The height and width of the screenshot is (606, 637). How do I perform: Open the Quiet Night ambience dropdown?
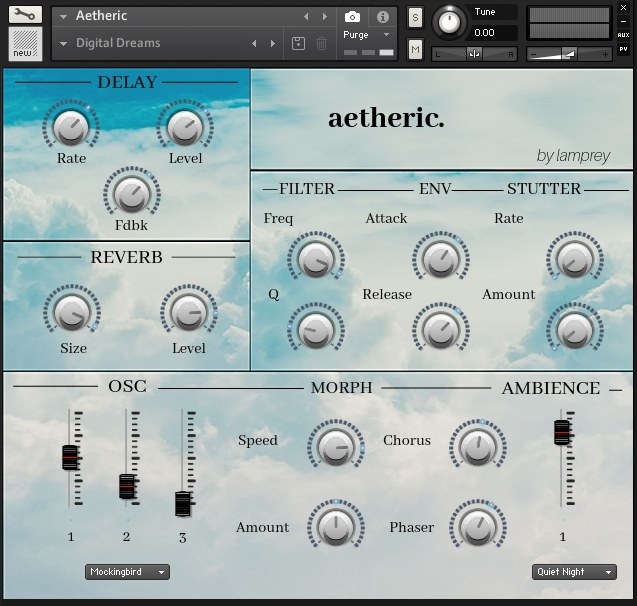574,572
